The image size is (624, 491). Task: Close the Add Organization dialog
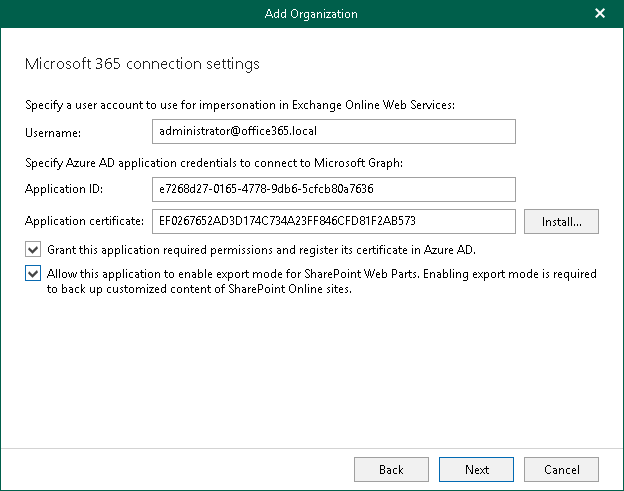tap(599, 14)
